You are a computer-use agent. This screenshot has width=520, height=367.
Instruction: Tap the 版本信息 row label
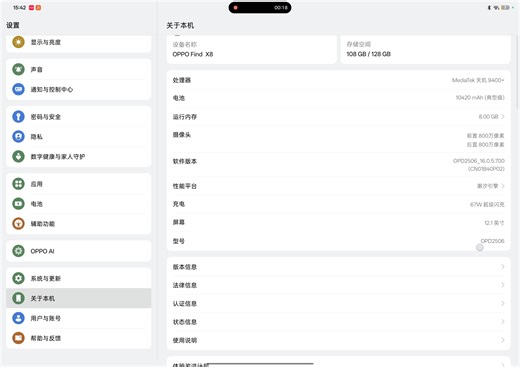pyautogui.click(x=185, y=267)
